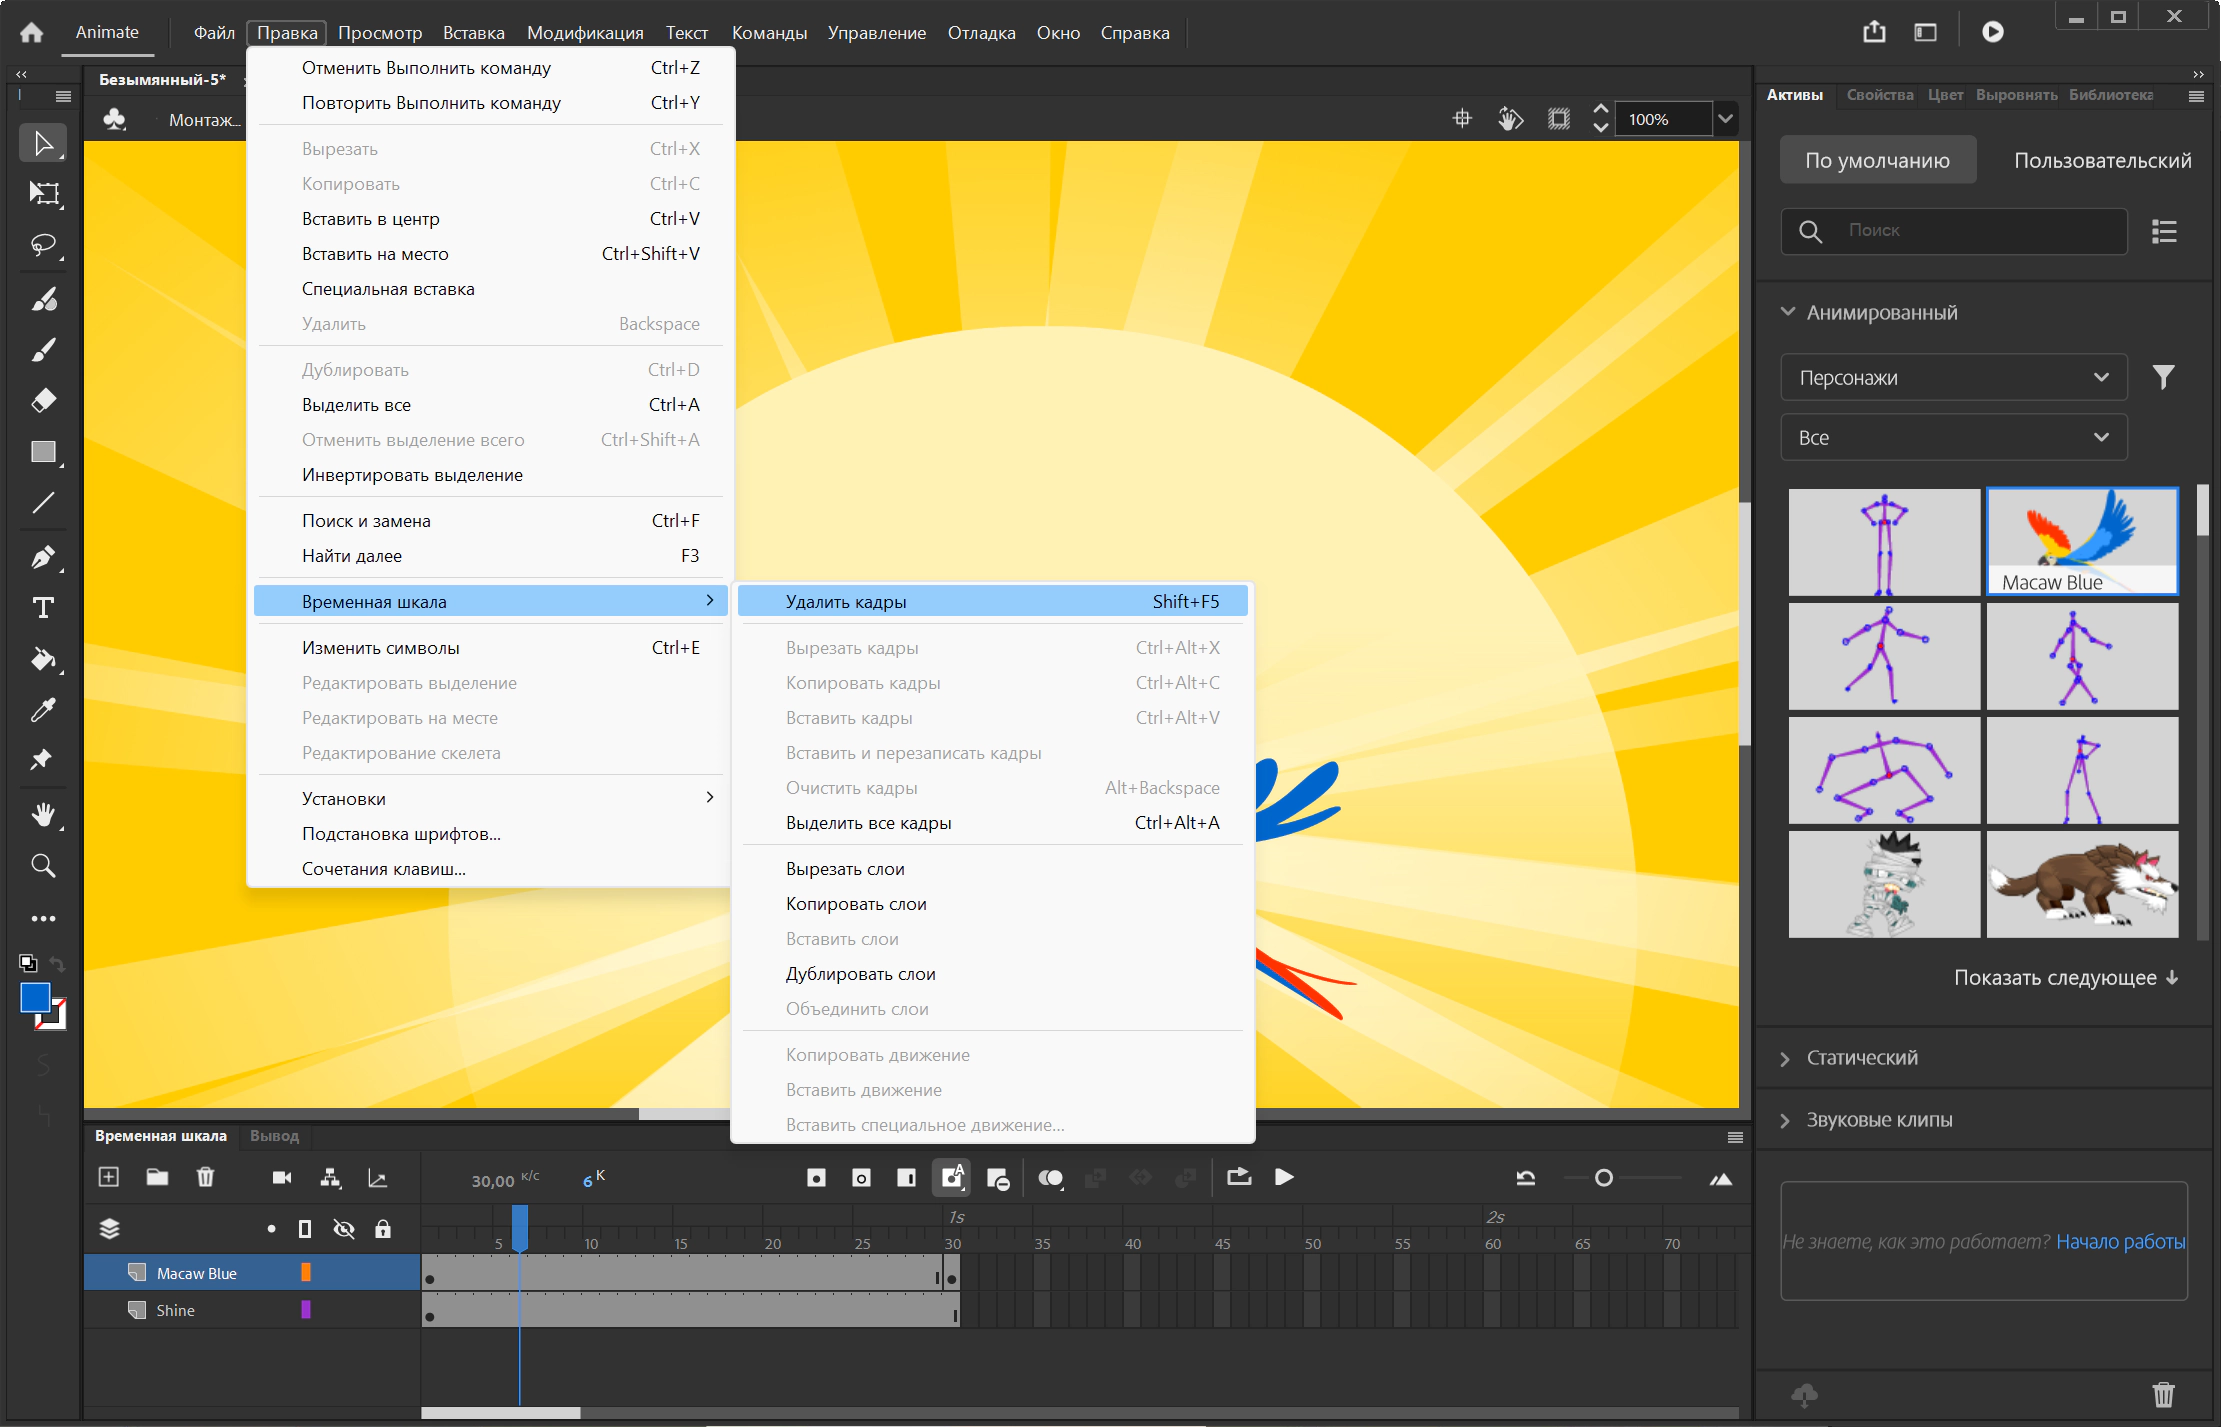Choose Удалить кадры from submenu

pos(992,601)
